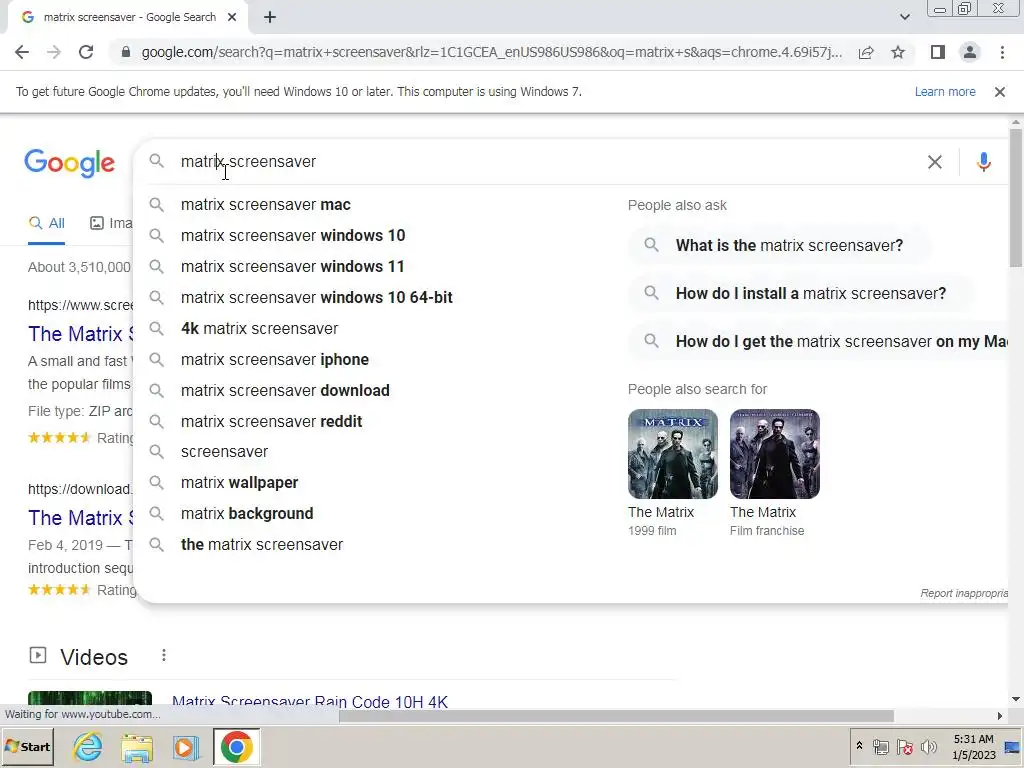Launch Internet Explorer from the taskbar
Image resolution: width=1024 pixels, height=768 pixels.
[x=88, y=747]
